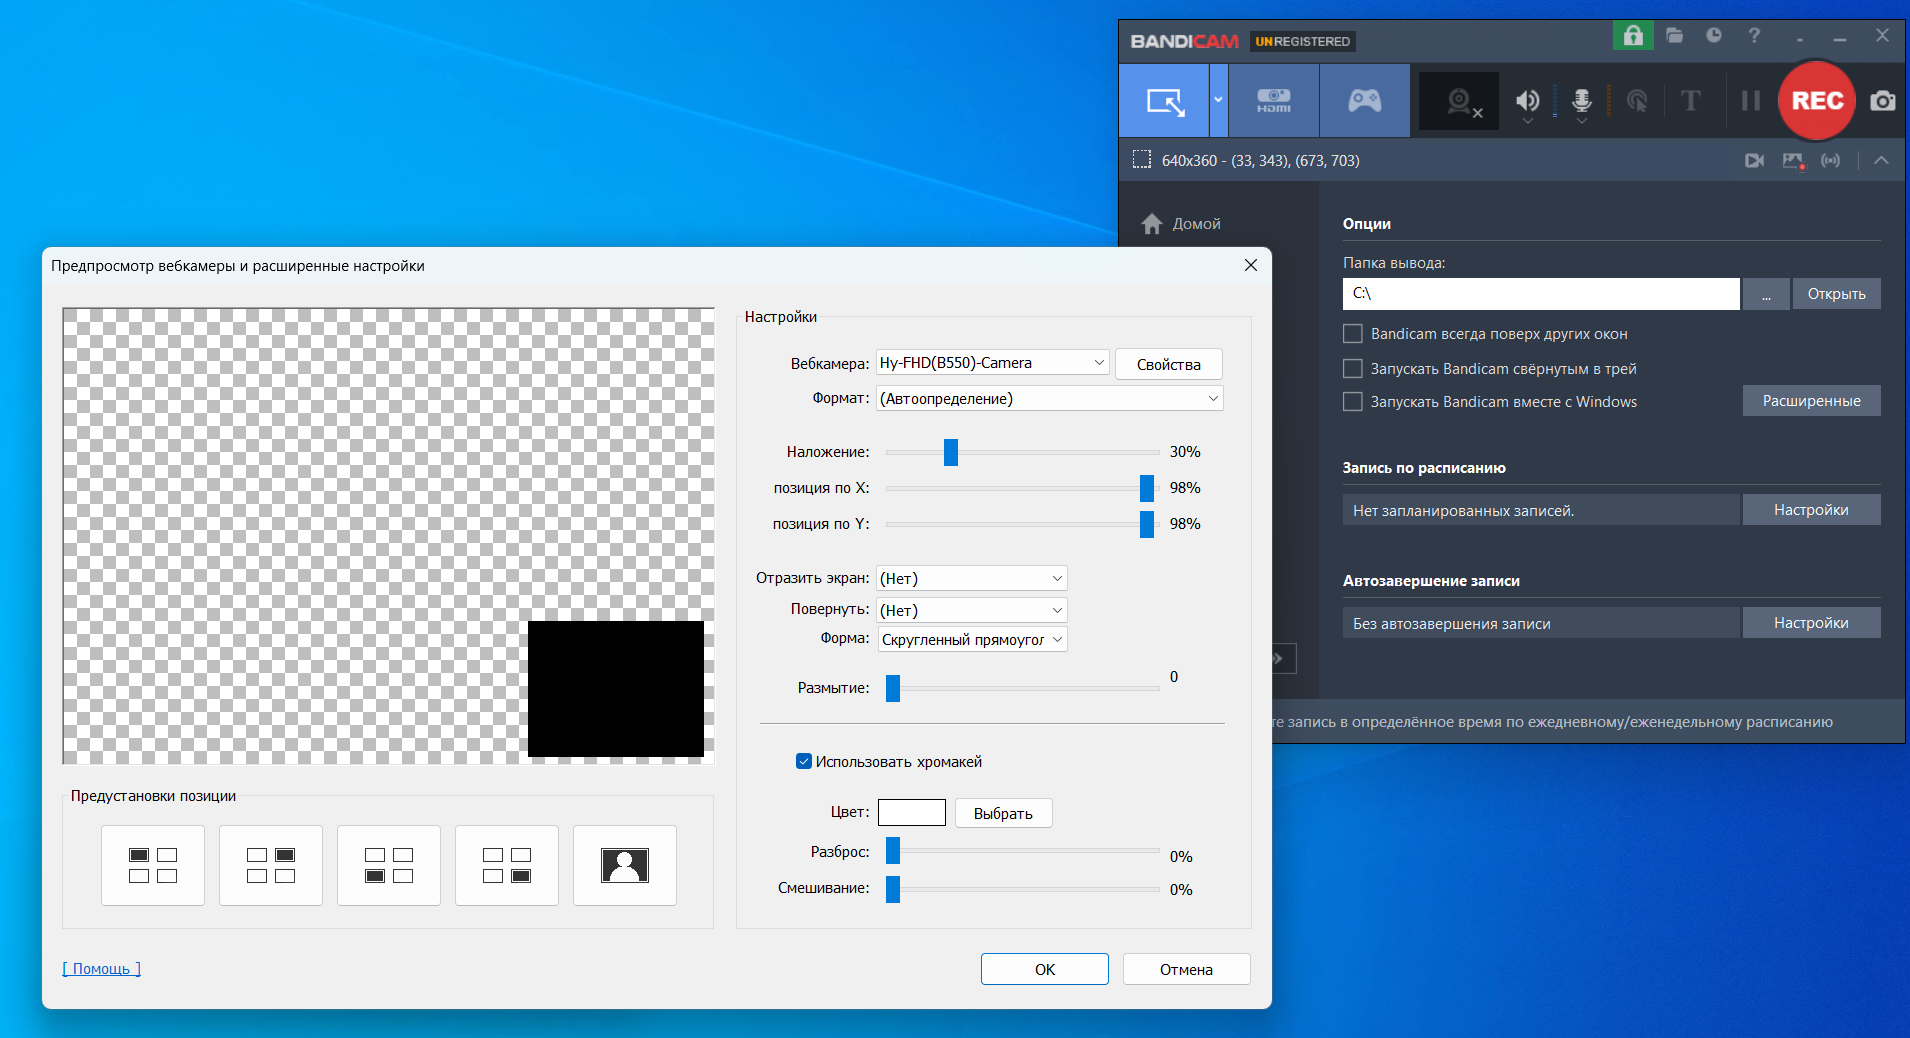Click the speaker sound icon
This screenshot has height=1038, width=1910.
pyautogui.click(x=1526, y=101)
